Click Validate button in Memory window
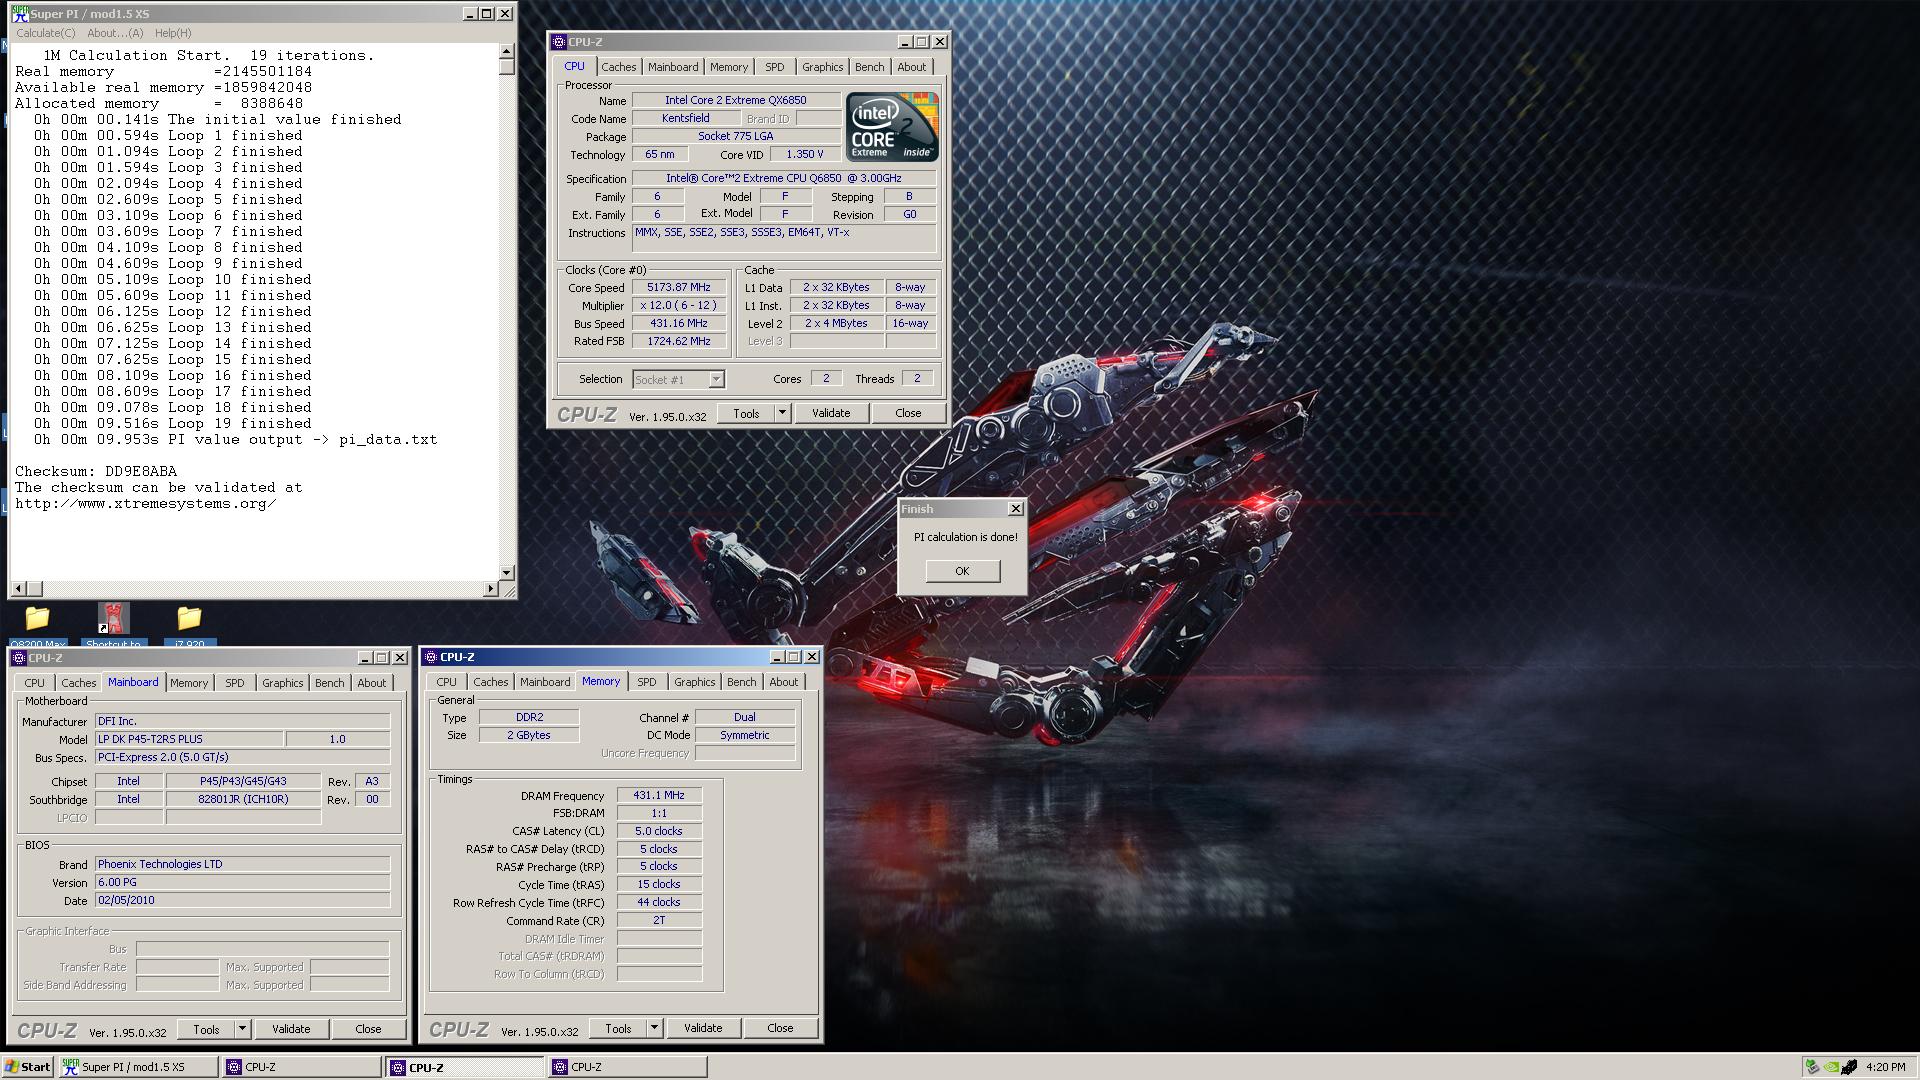1920x1080 pixels. (x=703, y=1028)
